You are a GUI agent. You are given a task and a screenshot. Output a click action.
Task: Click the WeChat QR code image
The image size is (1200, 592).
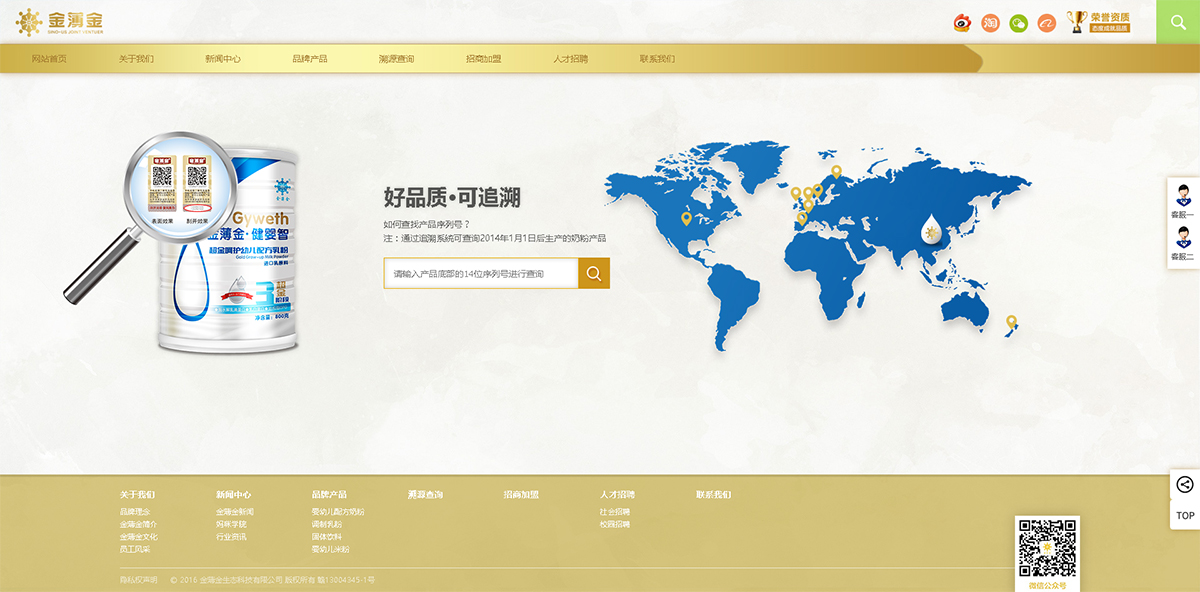(1047, 548)
